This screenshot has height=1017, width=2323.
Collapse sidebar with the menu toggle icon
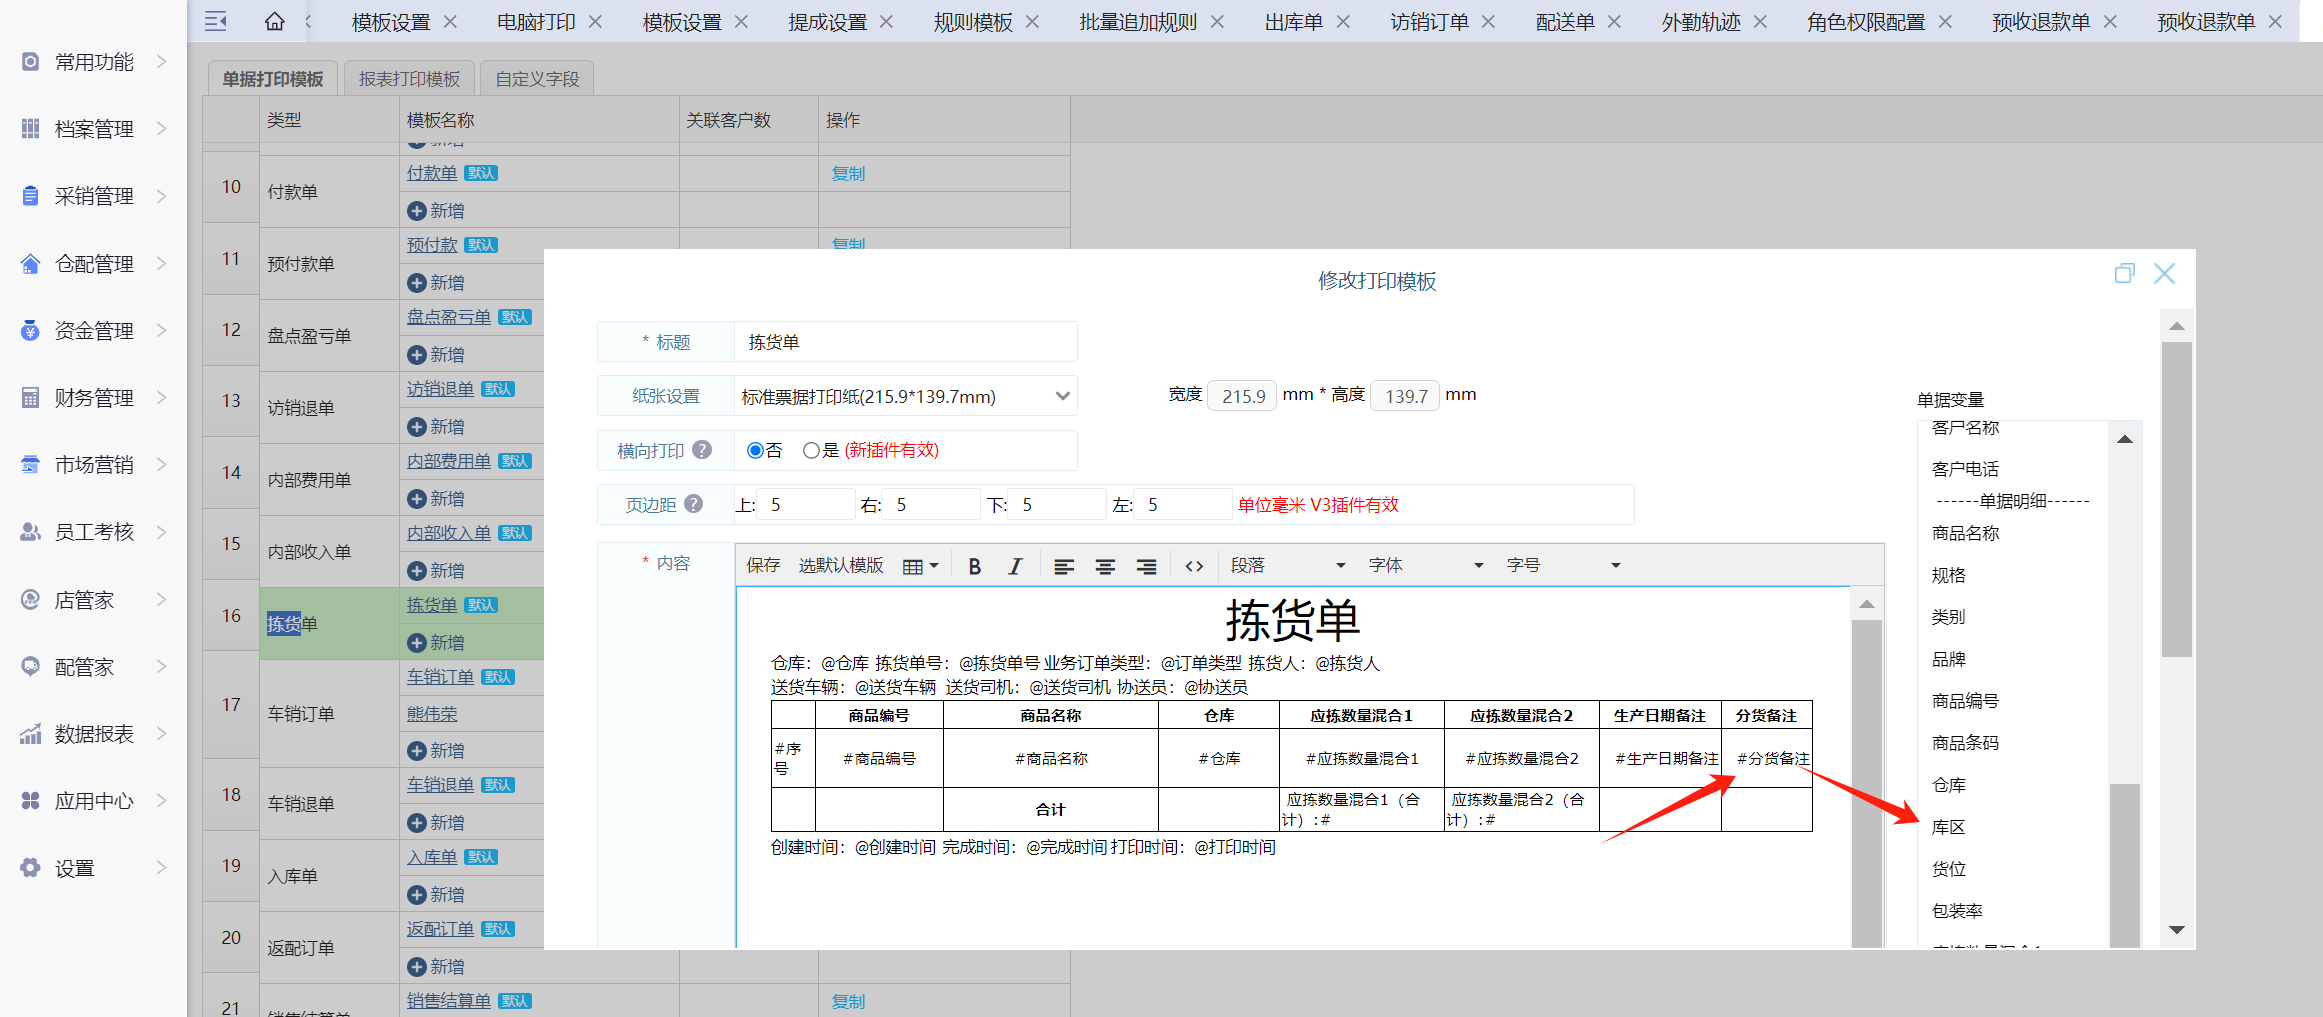pyautogui.click(x=216, y=21)
